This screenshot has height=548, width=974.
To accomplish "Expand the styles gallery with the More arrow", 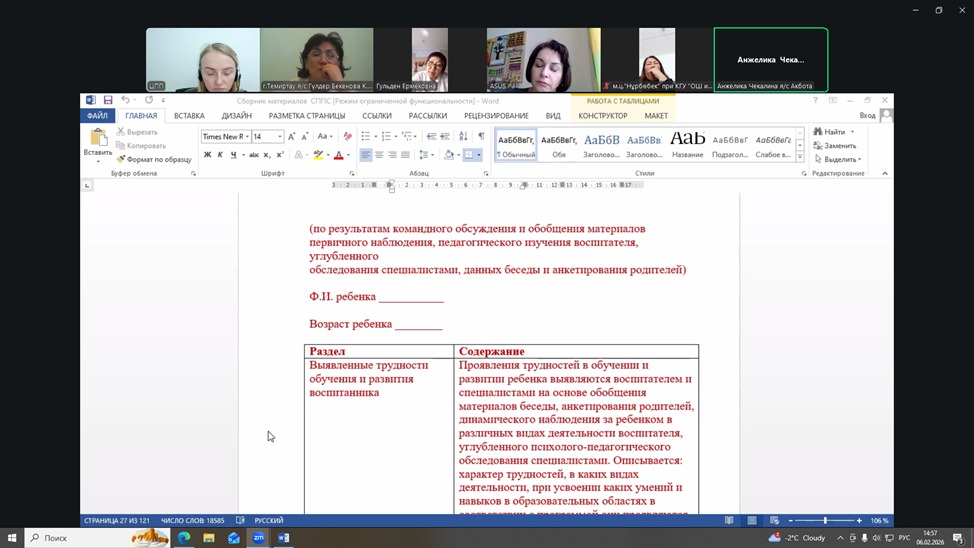I will [800, 157].
